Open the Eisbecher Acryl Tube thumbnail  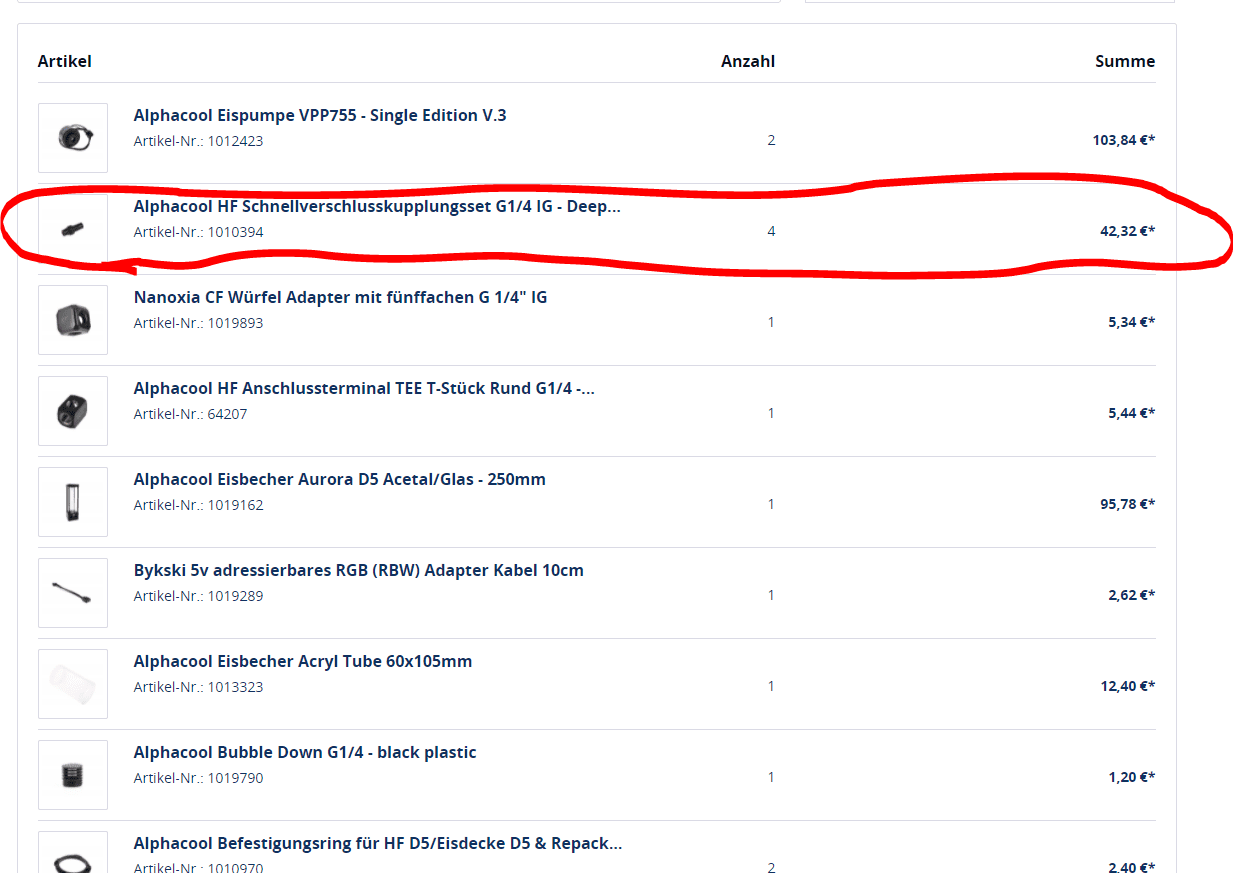click(x=73, y=684)
